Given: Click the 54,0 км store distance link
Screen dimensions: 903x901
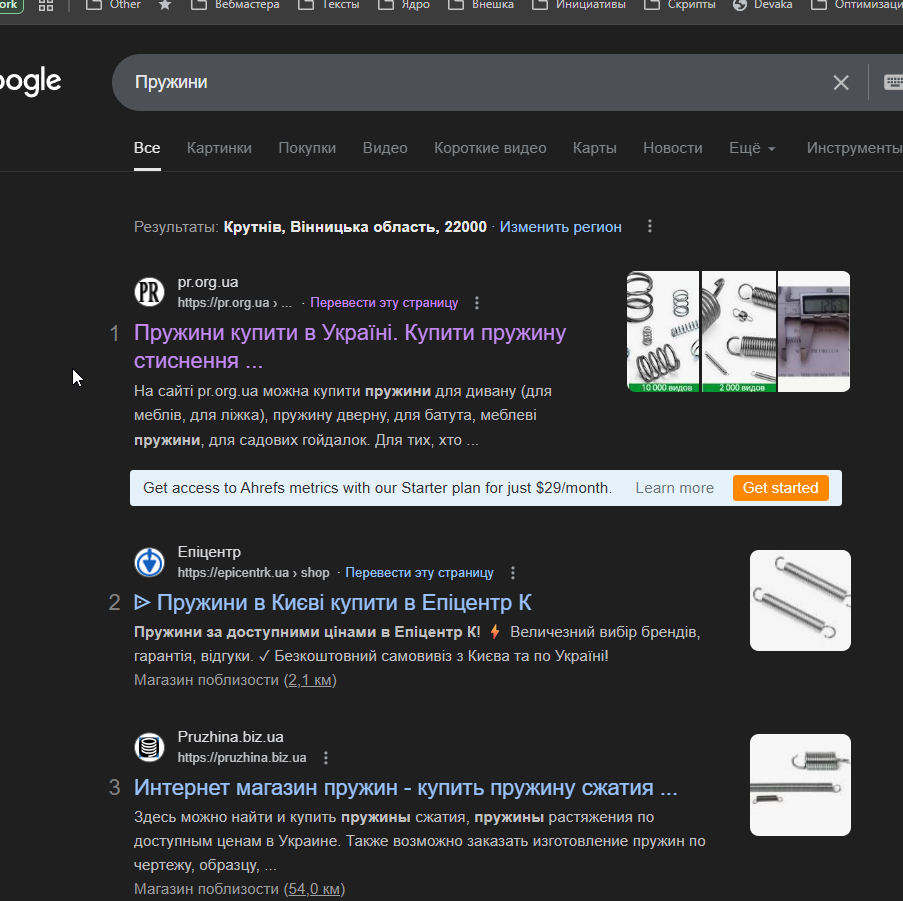Looking at the screenshot, I should pos(314,889).
